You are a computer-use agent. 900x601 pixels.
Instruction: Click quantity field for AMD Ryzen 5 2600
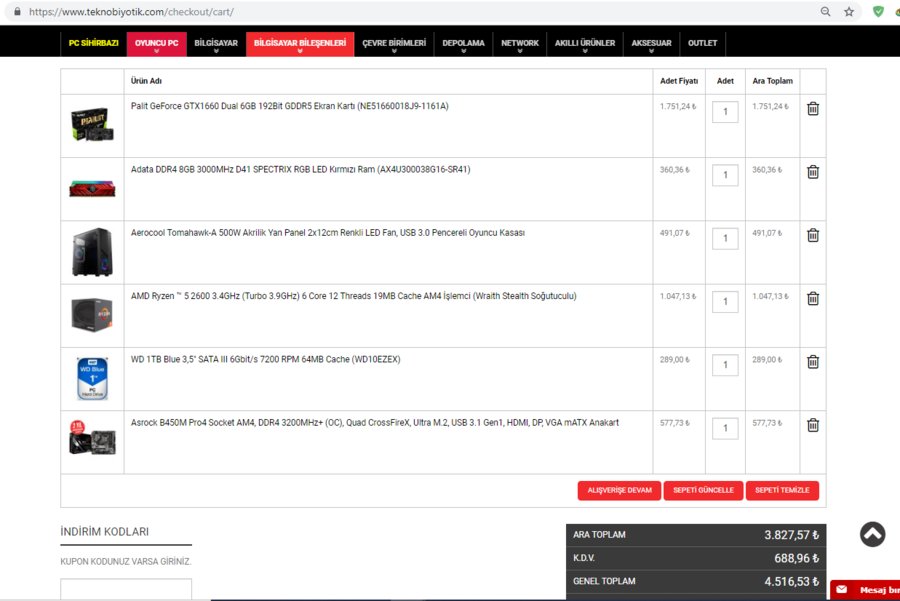pos(725,301)
